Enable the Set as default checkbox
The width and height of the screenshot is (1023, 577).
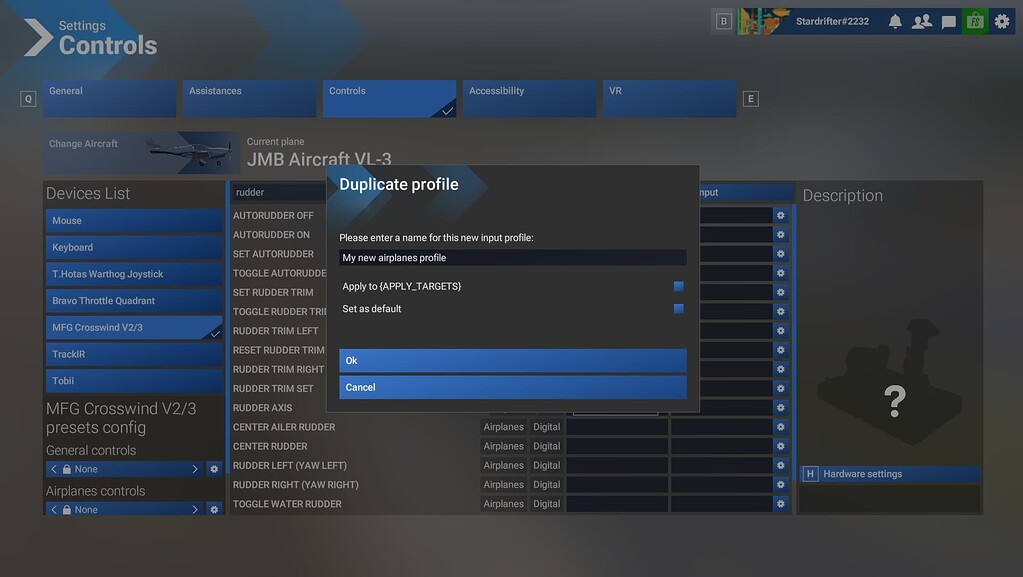point(677,311)
